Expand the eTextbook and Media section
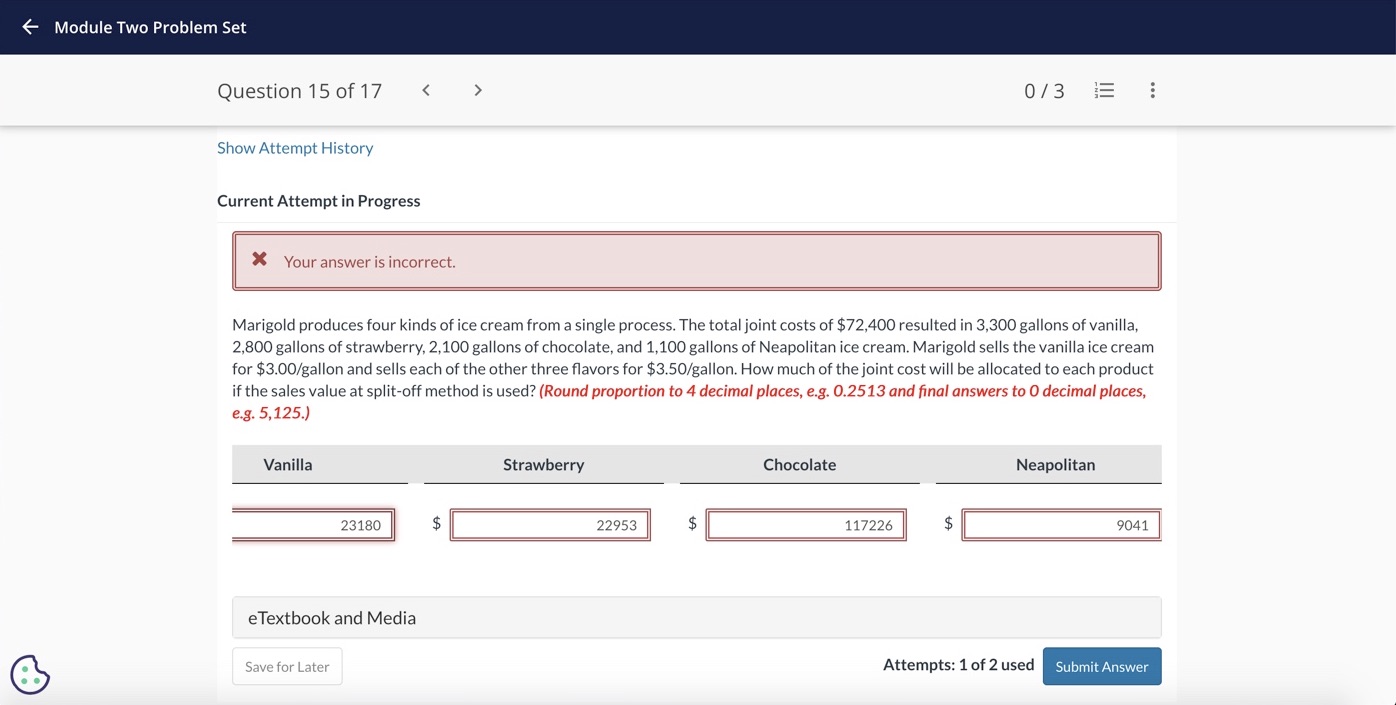 click(696, 618)
